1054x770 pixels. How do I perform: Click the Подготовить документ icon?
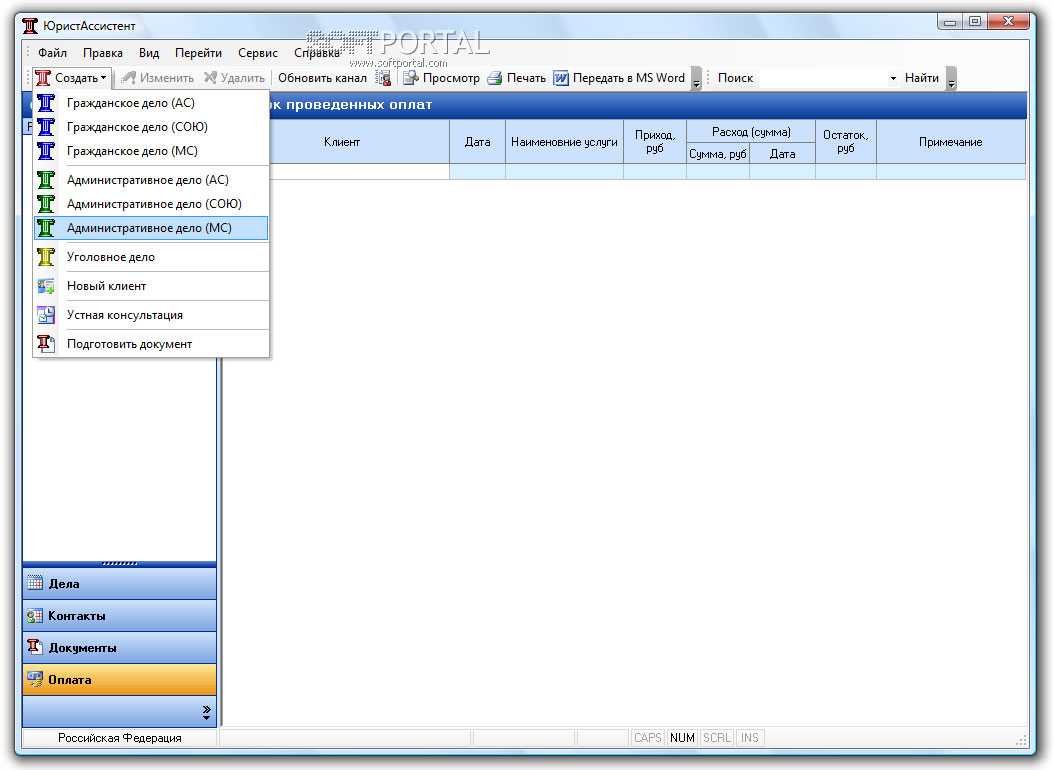point(46,344)
